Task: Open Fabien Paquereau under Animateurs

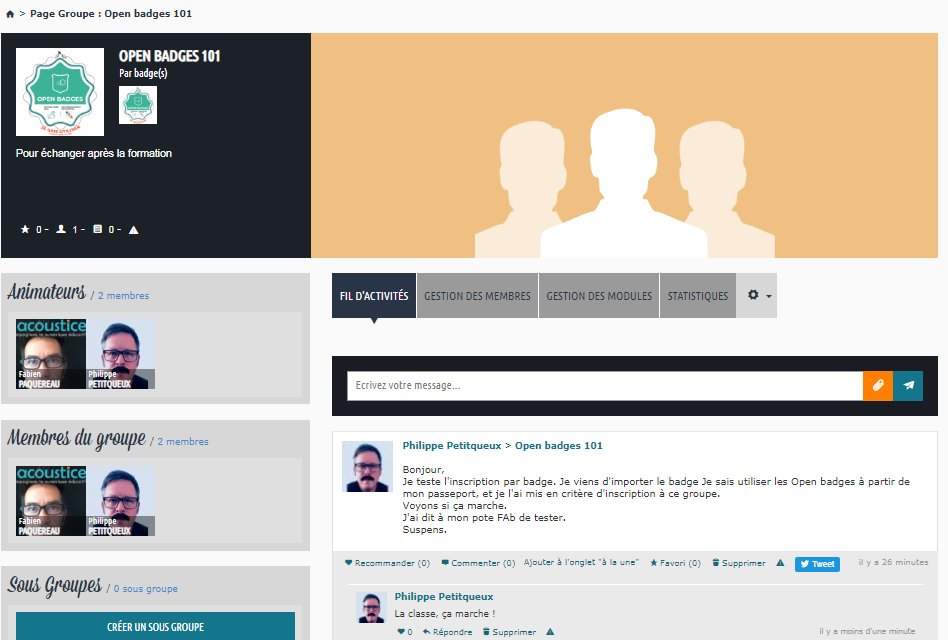Action: point(51,354)
